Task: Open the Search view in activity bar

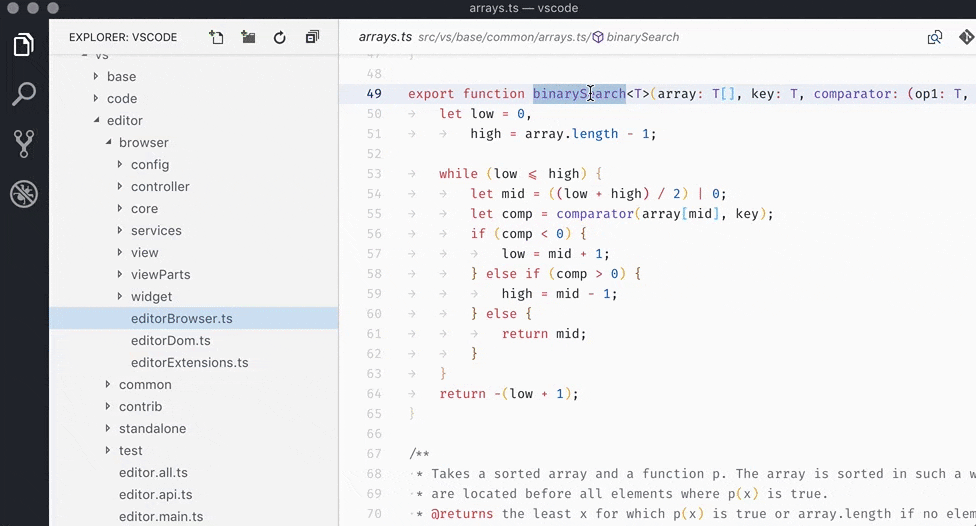Action: (x=24, y=95)
